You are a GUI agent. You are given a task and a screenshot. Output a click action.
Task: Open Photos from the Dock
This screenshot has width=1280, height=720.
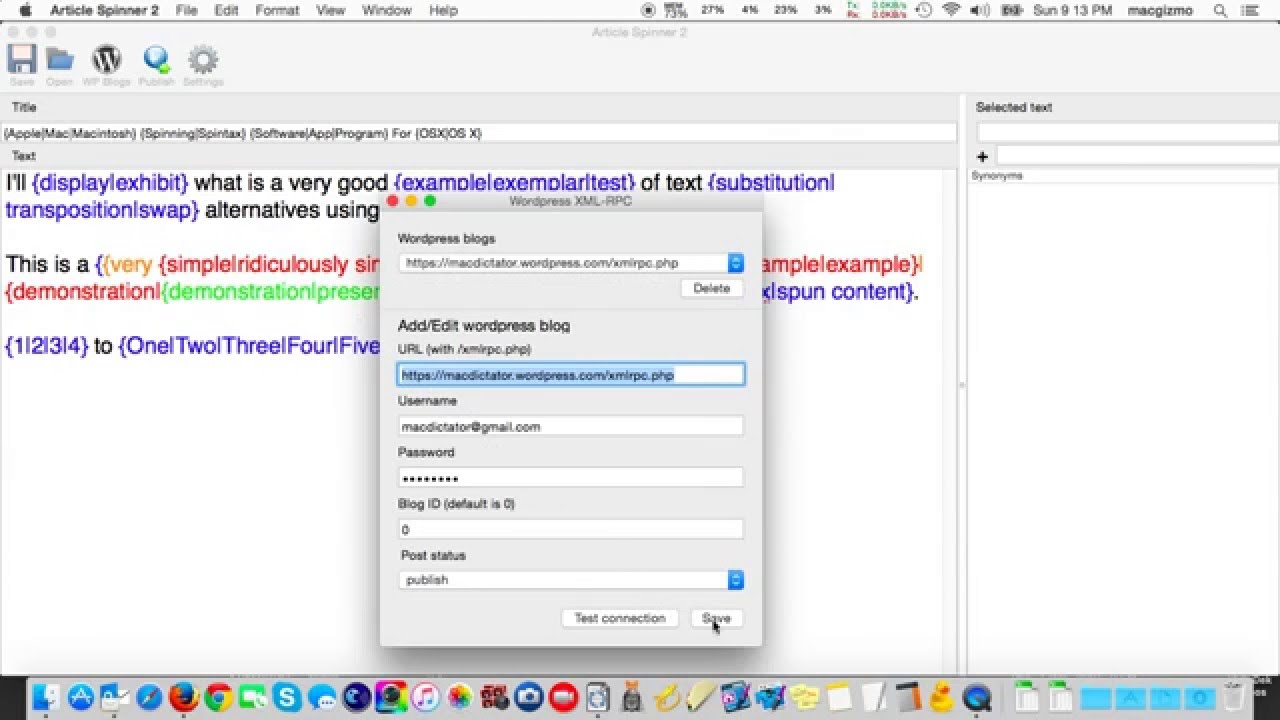(x=460, y=697)
